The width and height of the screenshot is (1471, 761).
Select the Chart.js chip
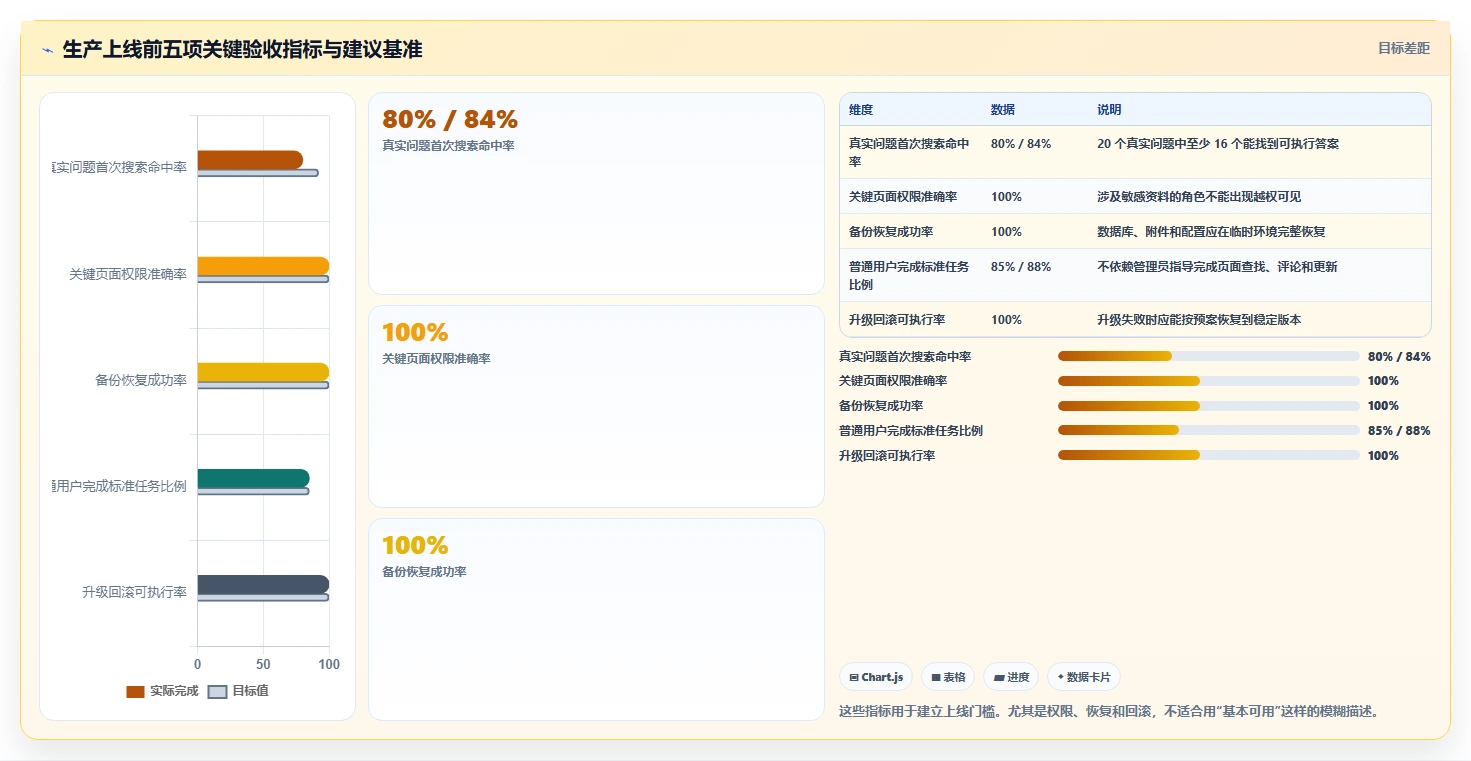[x=876, y=677]
